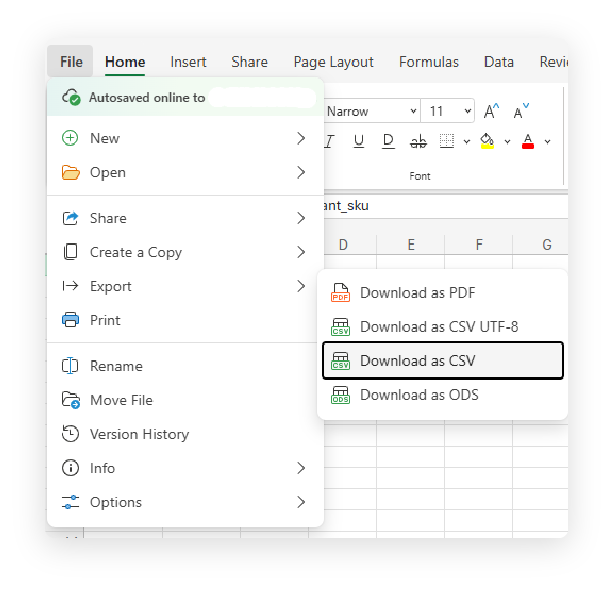Go to the Page Layout tab
The height and width of the screenshot is (591, 614).
(334, 62)
